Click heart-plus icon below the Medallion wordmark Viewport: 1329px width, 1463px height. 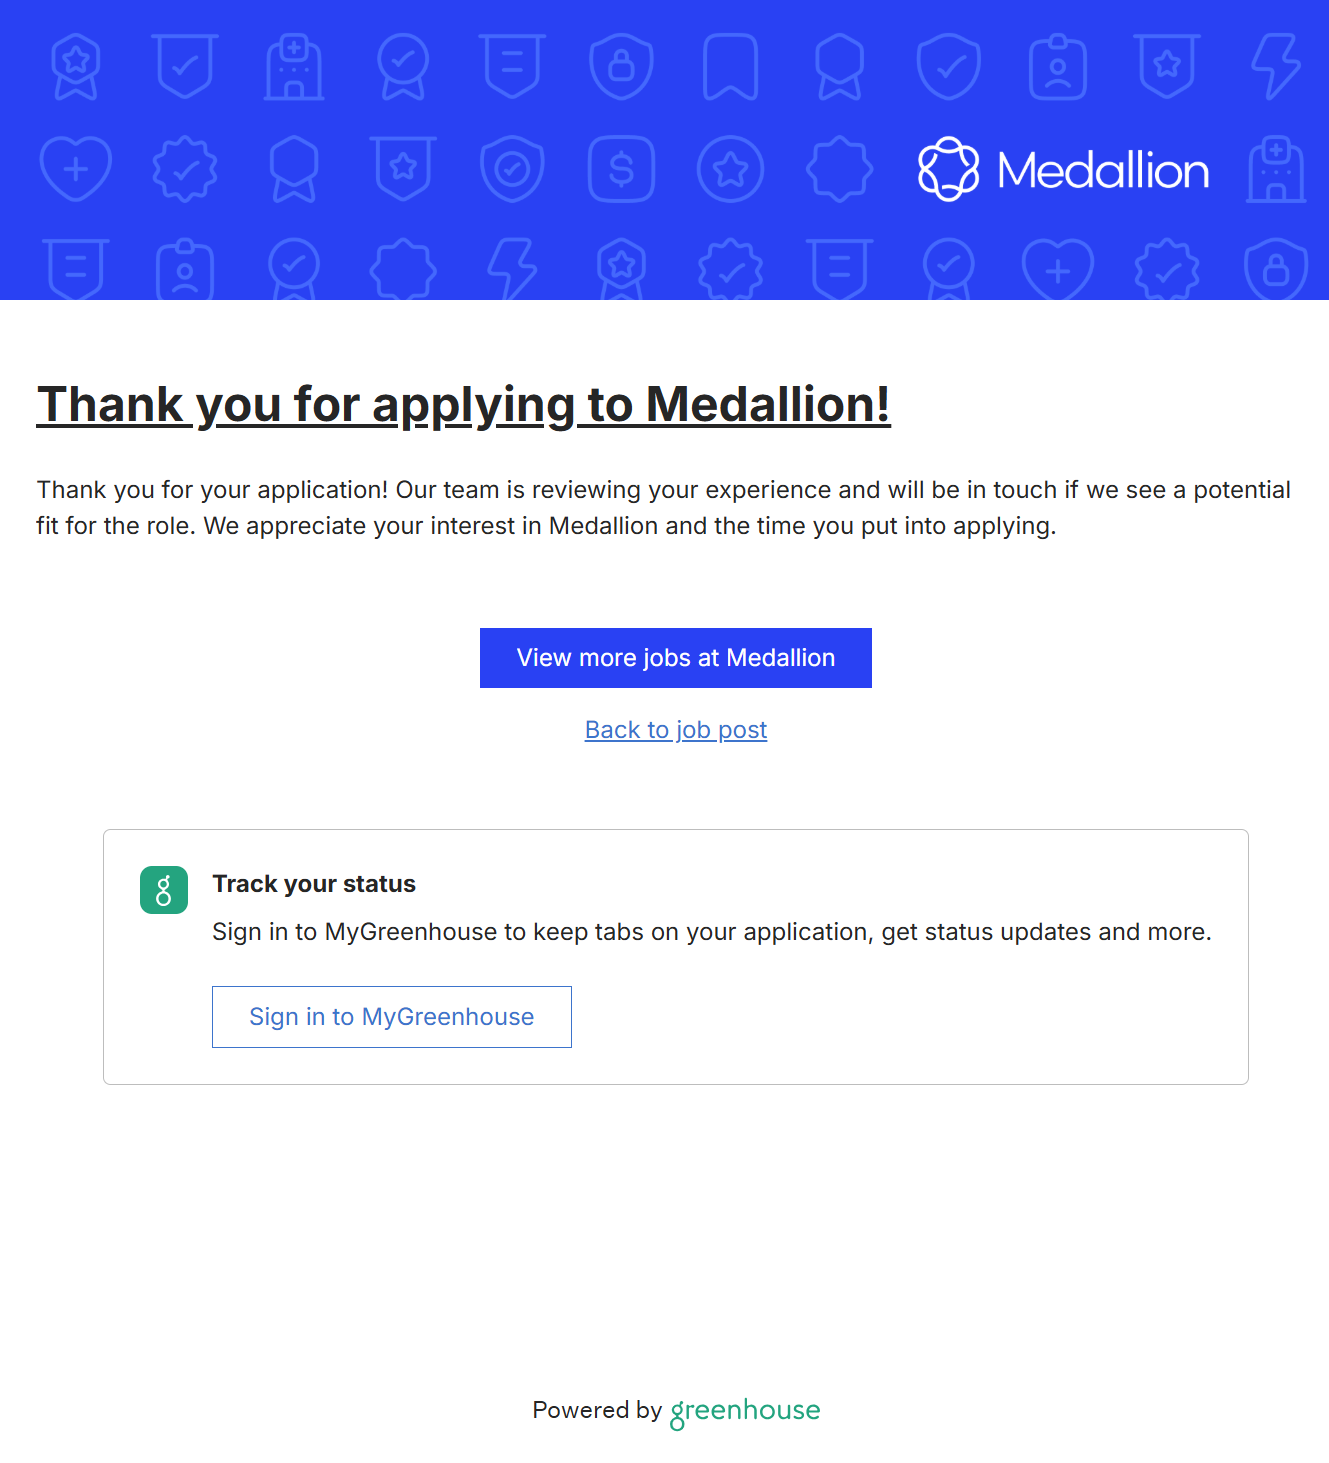1058,270
